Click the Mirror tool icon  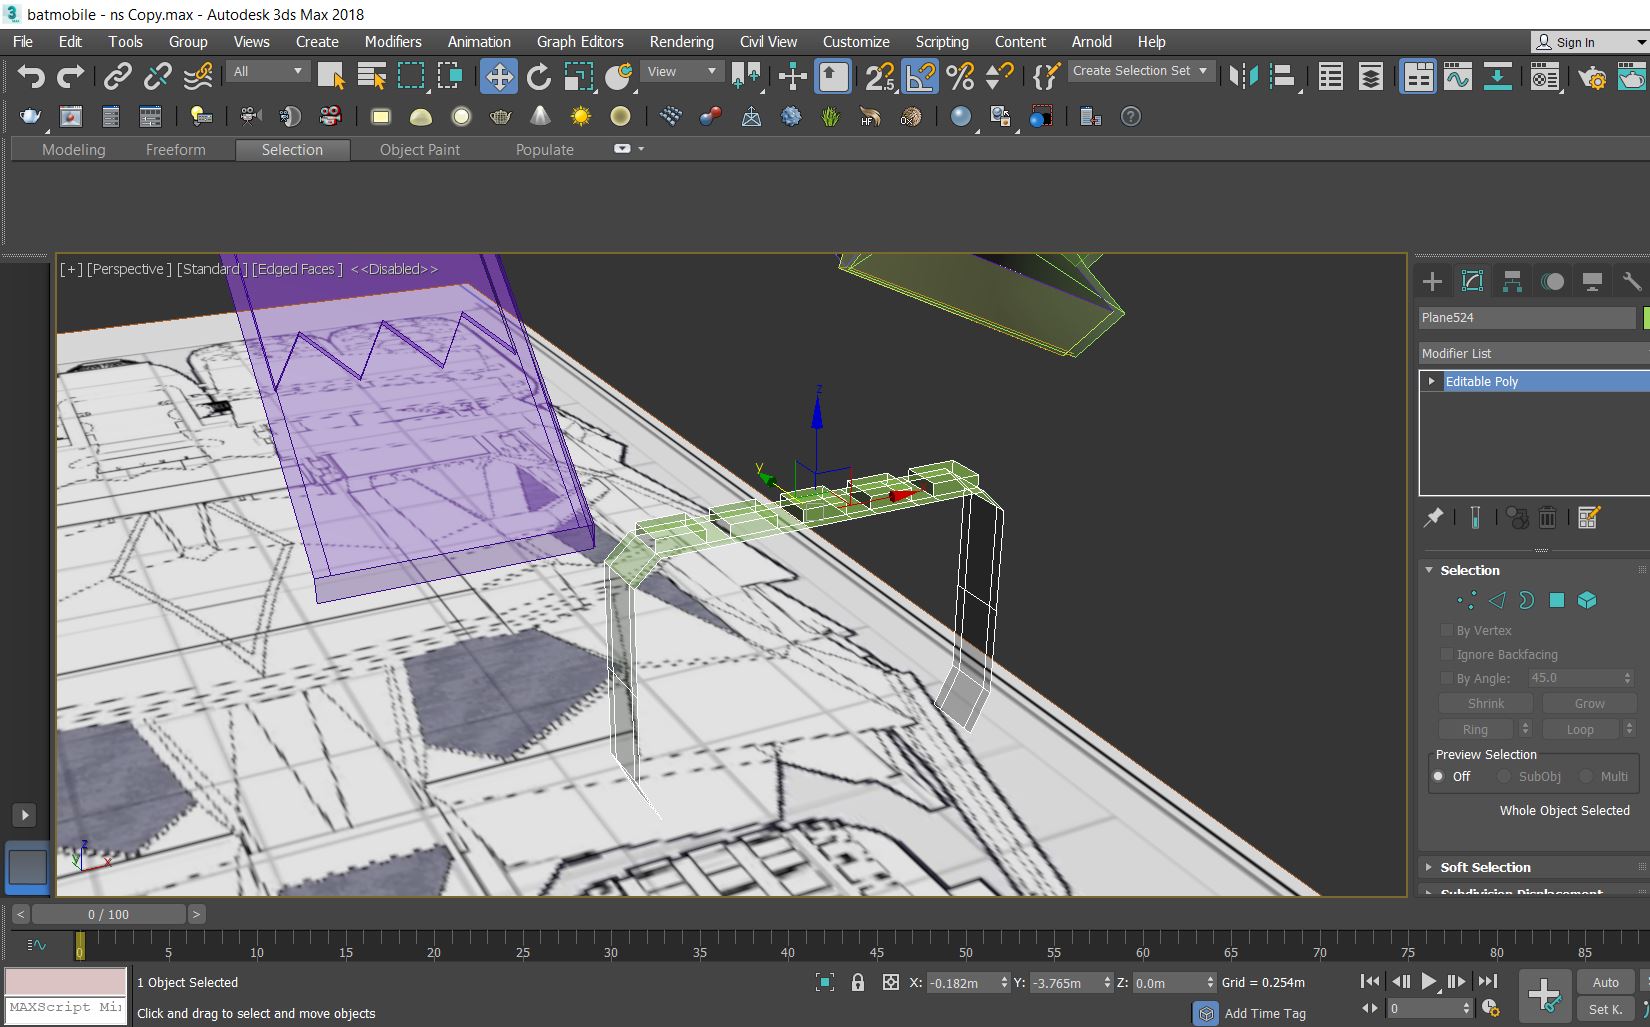pyautogui.click(x=1243, y=76)
